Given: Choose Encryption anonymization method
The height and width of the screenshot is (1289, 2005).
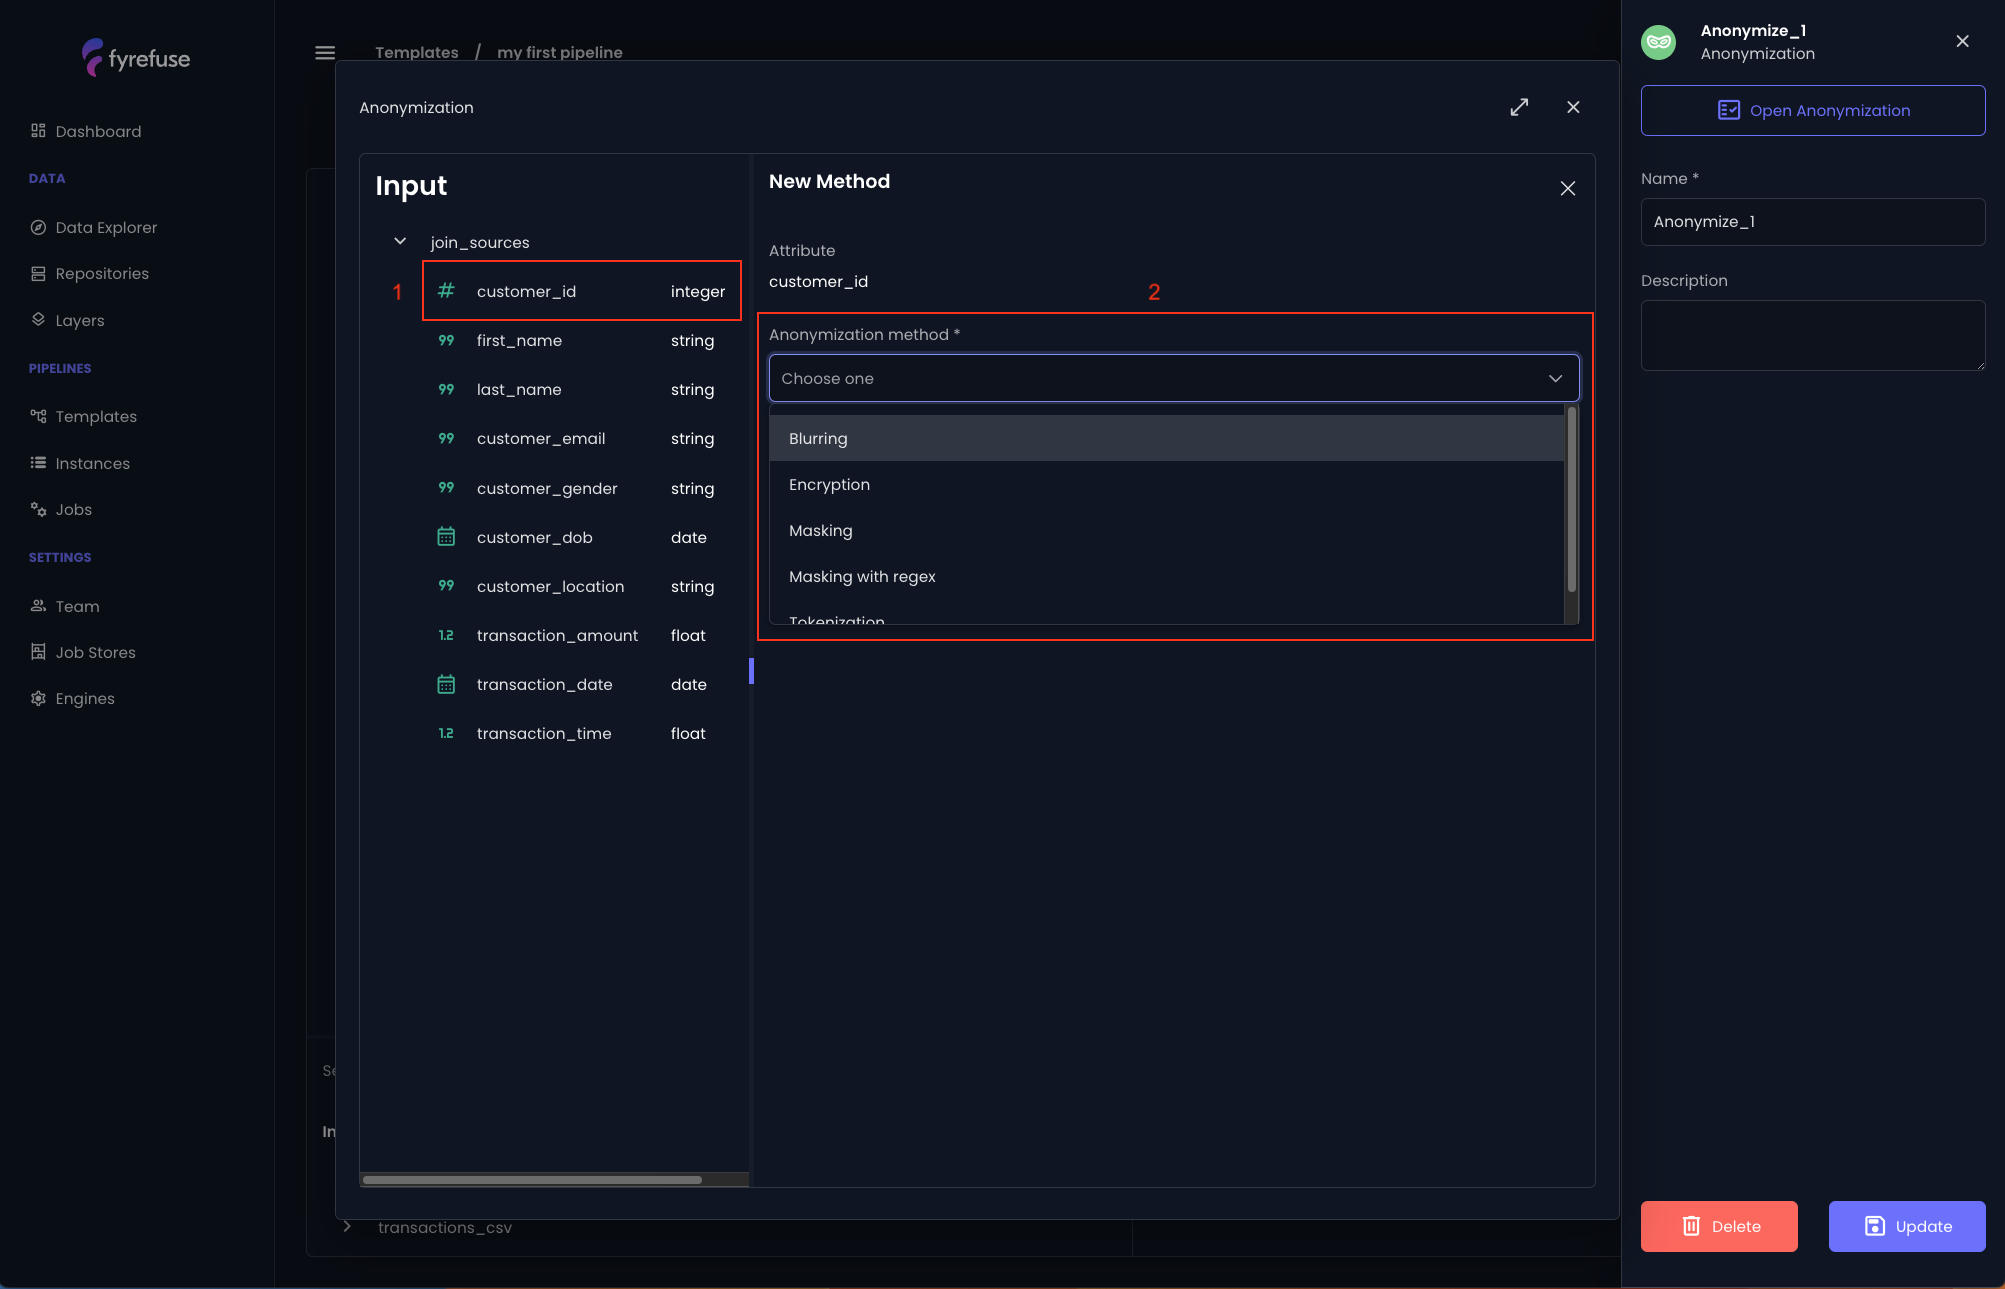Looking at the screenshot, I should (1166, 484).
